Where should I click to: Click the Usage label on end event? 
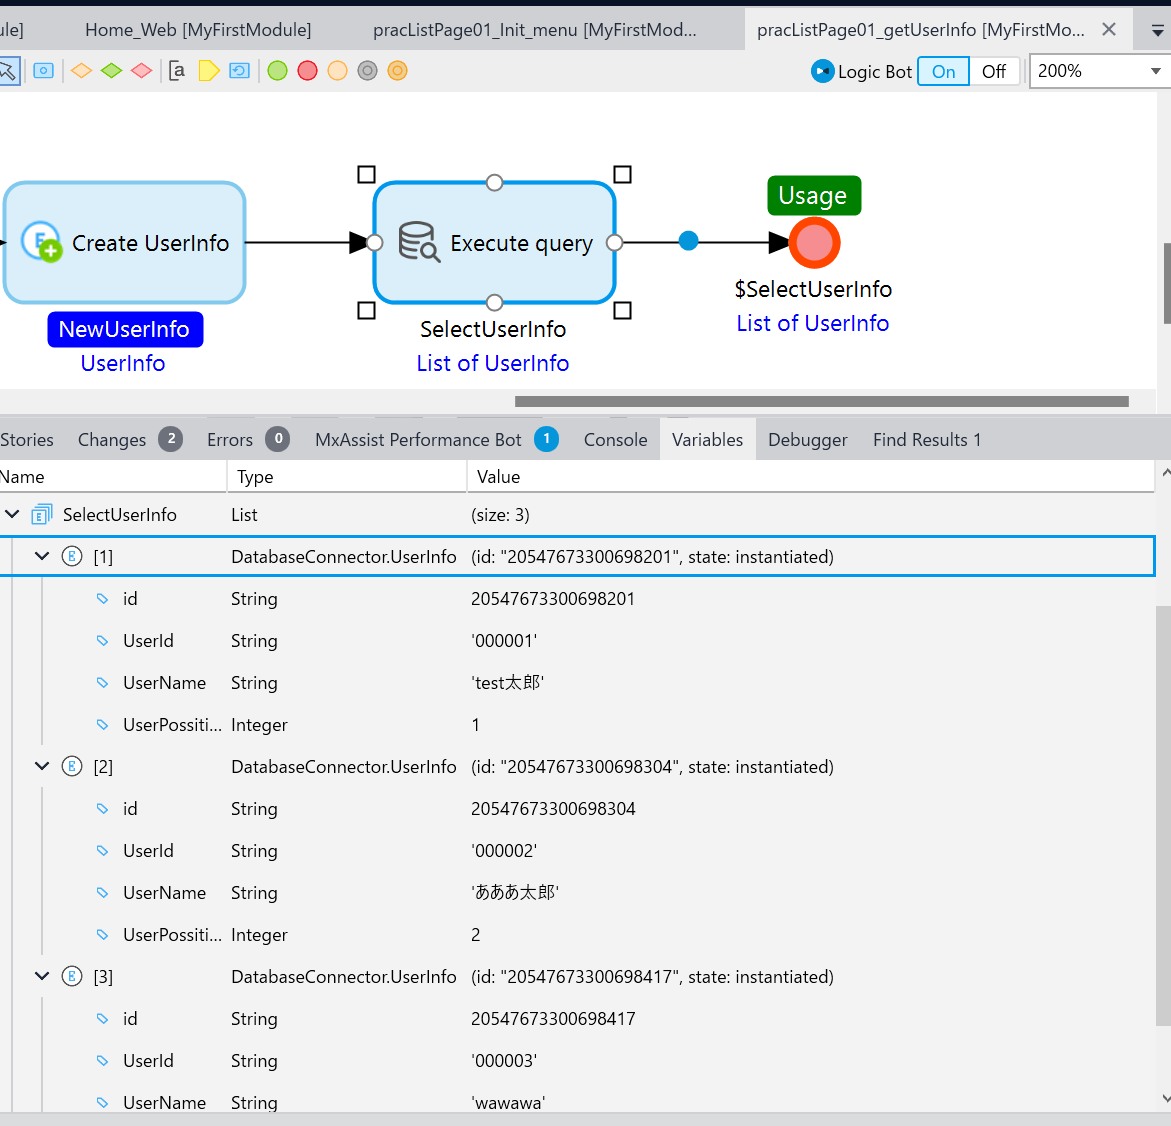(x=813, y=196)
